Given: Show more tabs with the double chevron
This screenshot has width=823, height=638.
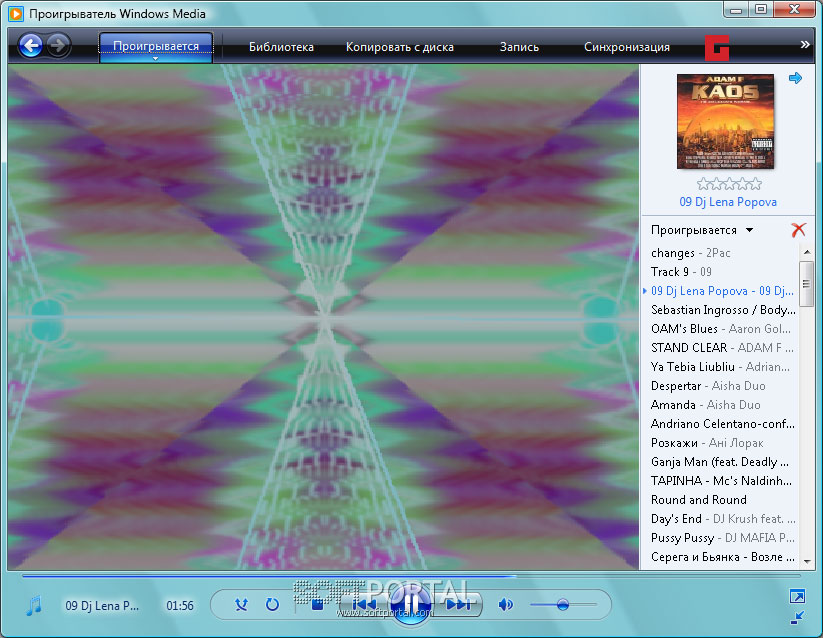Looking at the screenshot, I should pyautogui.click(x=805, y=45).
